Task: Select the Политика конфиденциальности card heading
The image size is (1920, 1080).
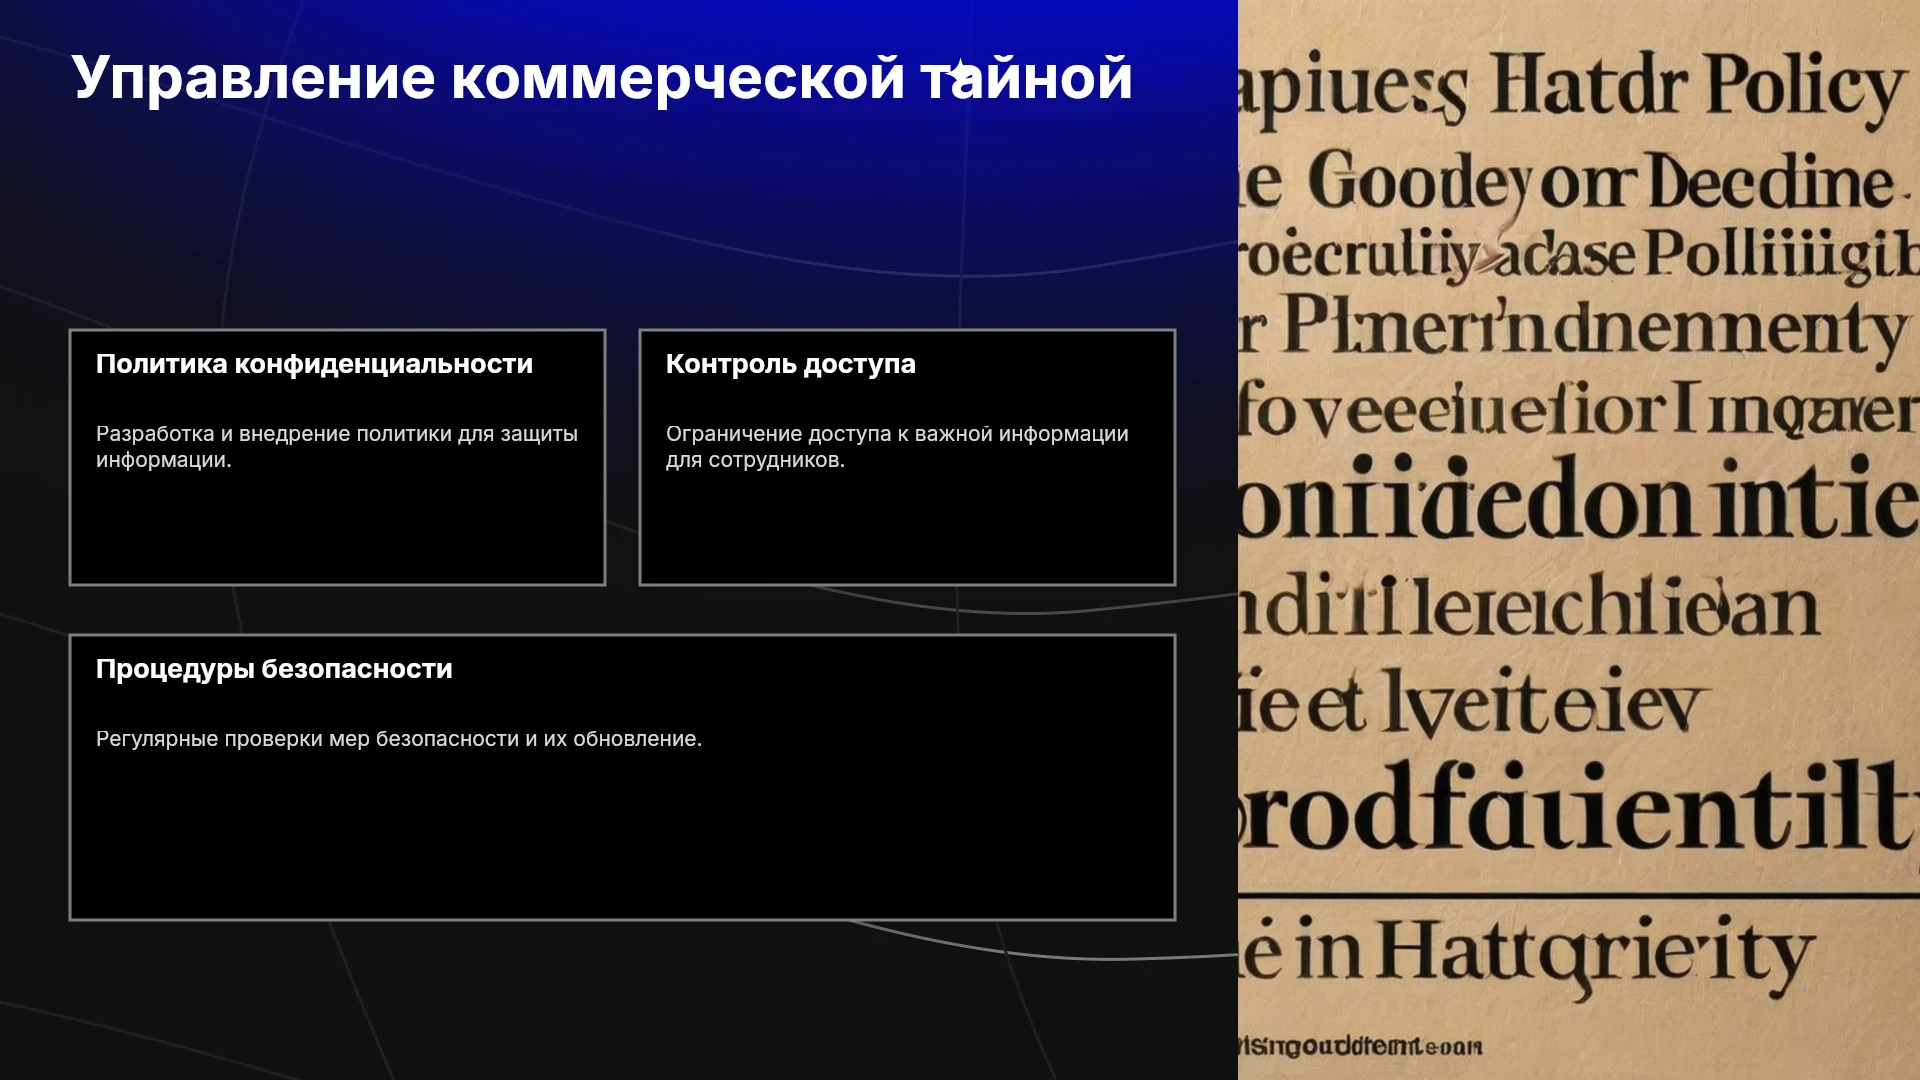Action: [314, 364]
